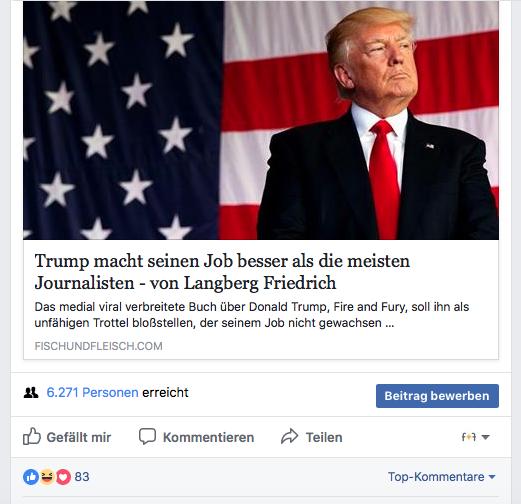Click the arrow next to Top-Kommentare
The width and height of the screenshot is (521, 504).
click(x=492, y=477)
